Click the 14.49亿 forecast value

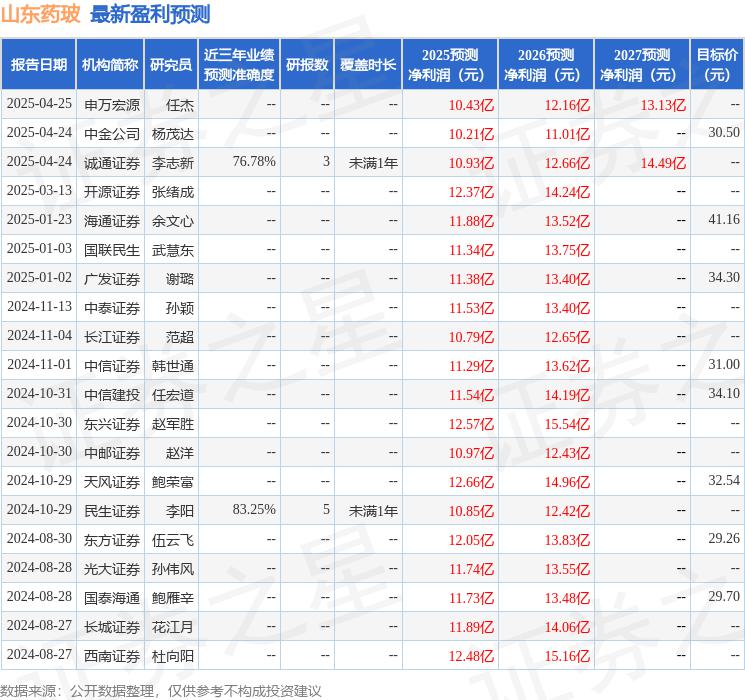pos(663,163)
